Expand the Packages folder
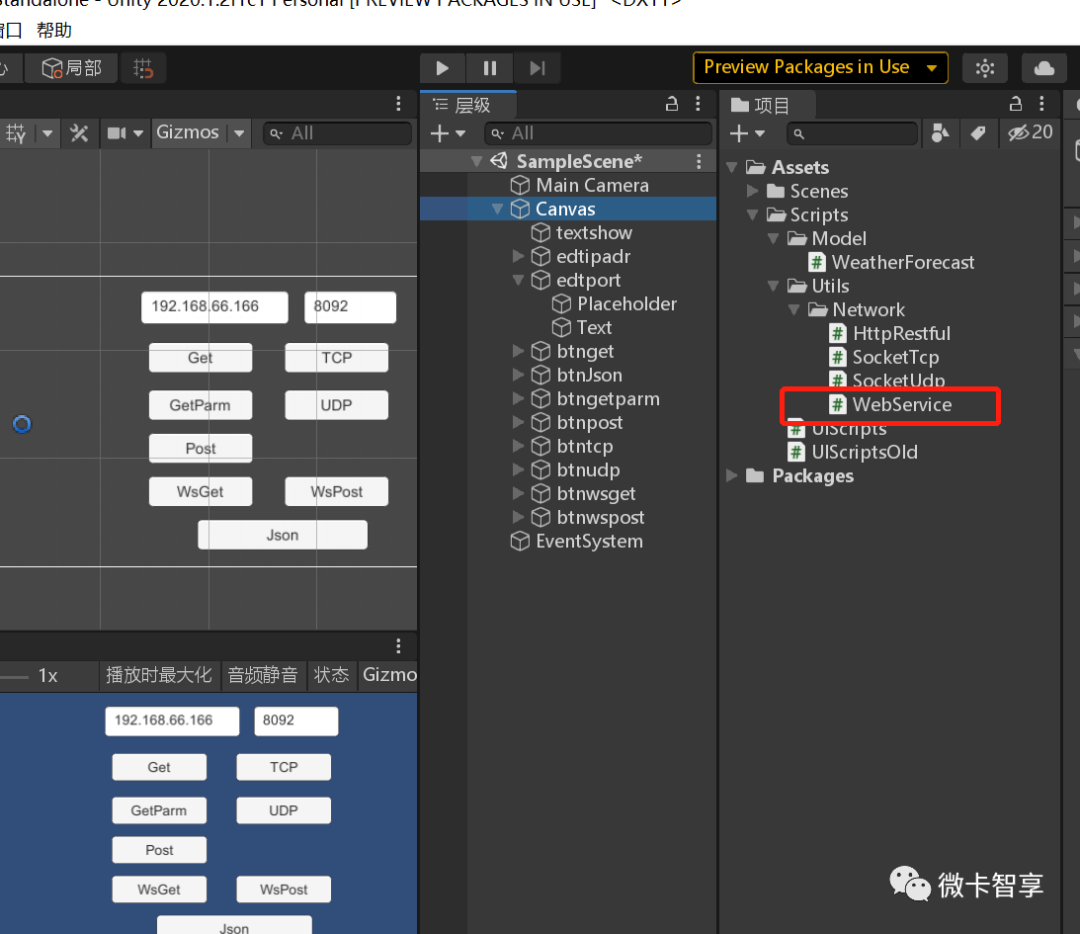 coord(732,476)
